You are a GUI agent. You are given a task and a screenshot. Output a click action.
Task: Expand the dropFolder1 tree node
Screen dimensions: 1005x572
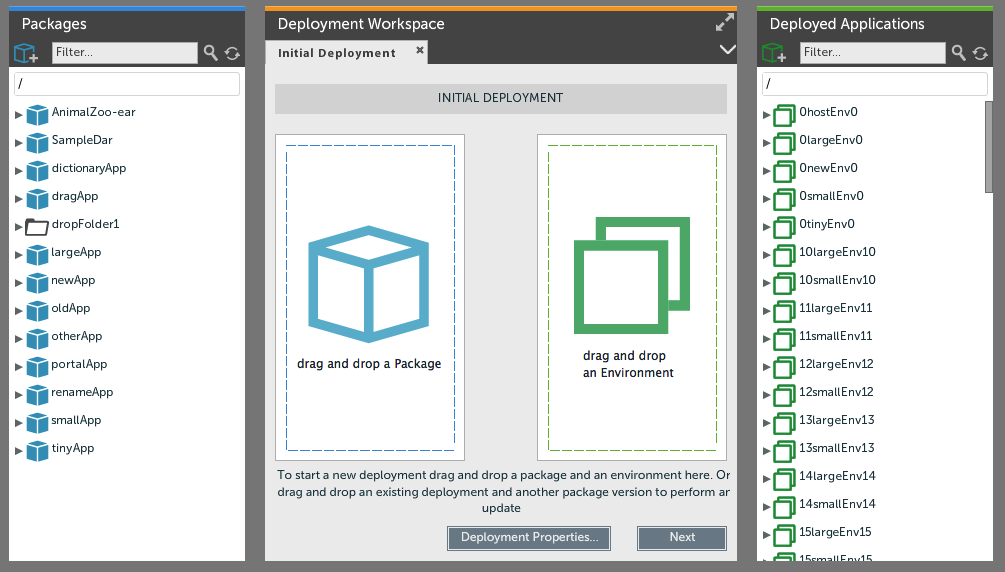tap(19, 227)
